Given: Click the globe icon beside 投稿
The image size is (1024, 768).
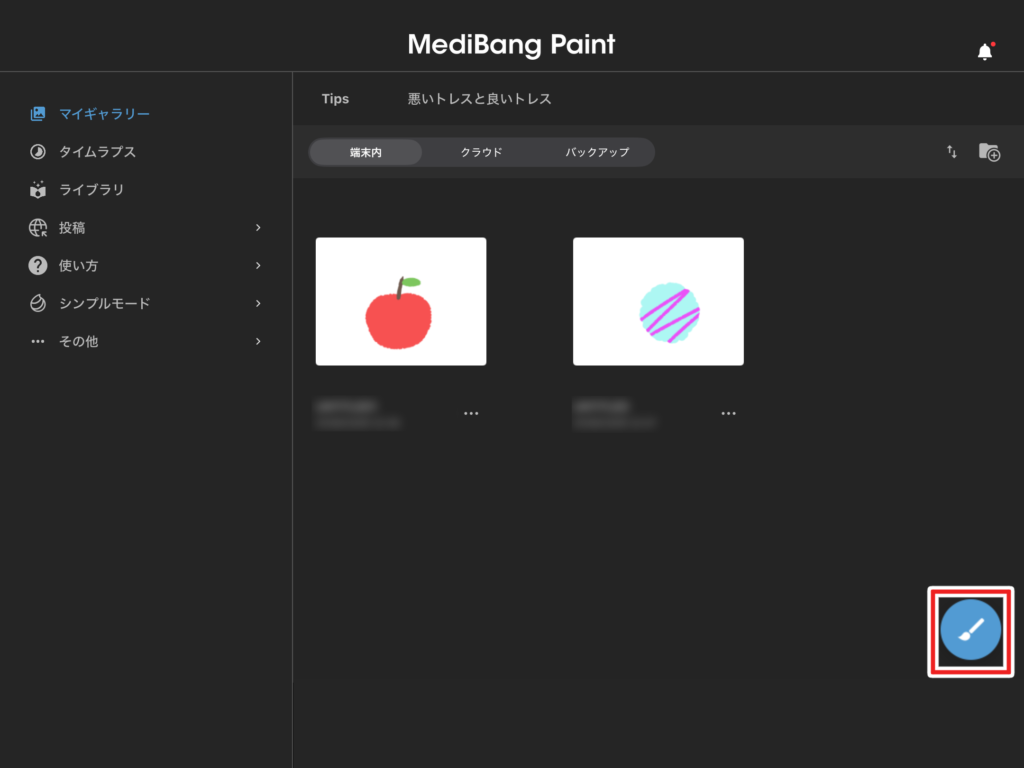Looking at the screenshot, I should (x=38, y=228).
